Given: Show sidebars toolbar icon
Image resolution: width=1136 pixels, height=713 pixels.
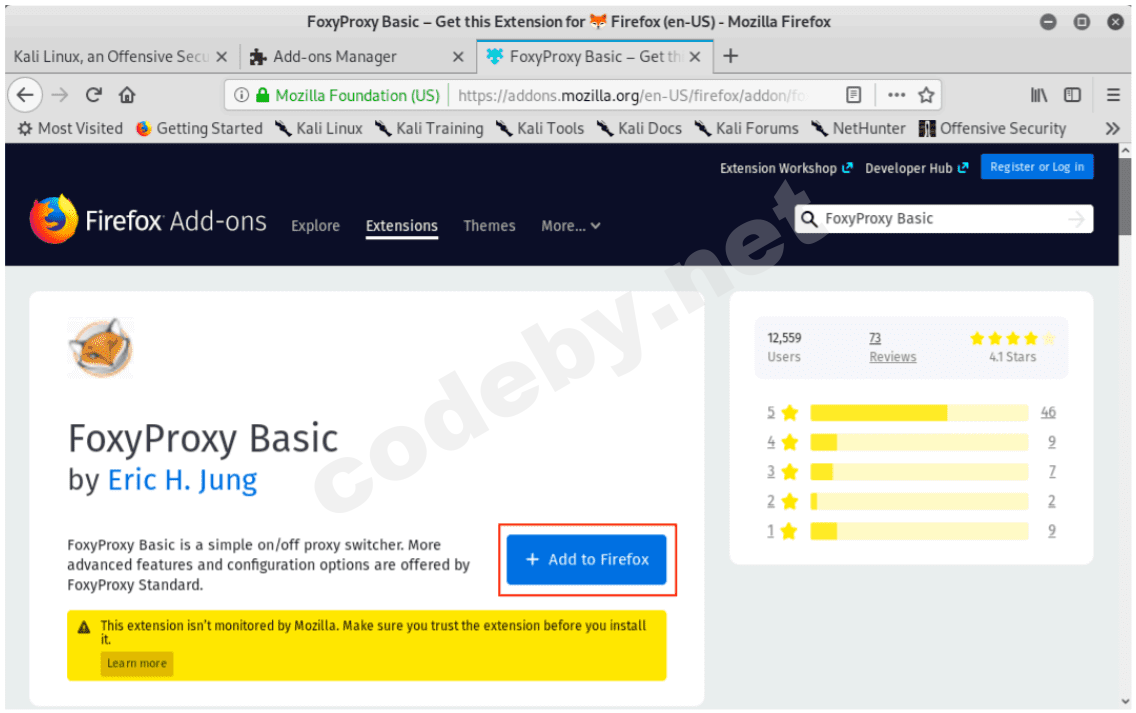Looking at the screenshot, I should click(x=1072, y=95).
